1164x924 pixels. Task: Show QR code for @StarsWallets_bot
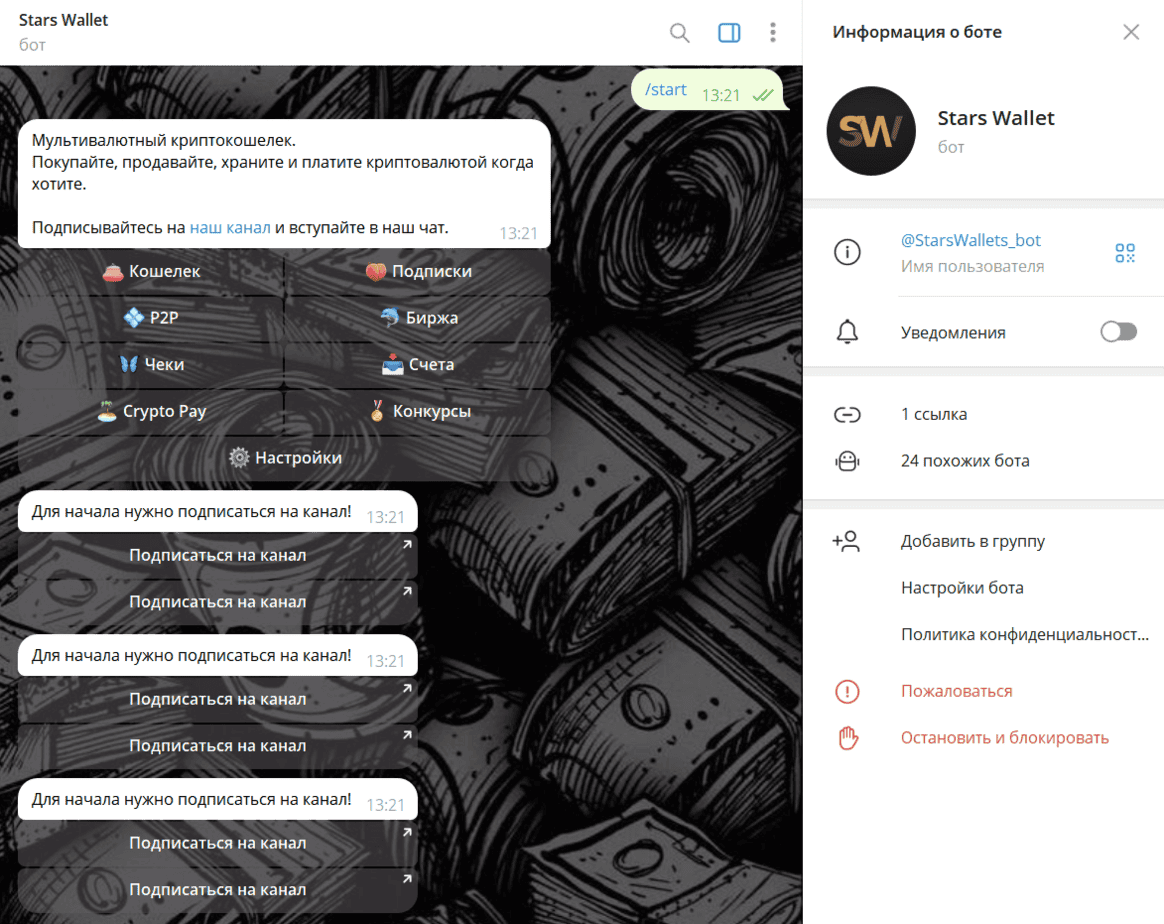click(x=1125, y=253)
